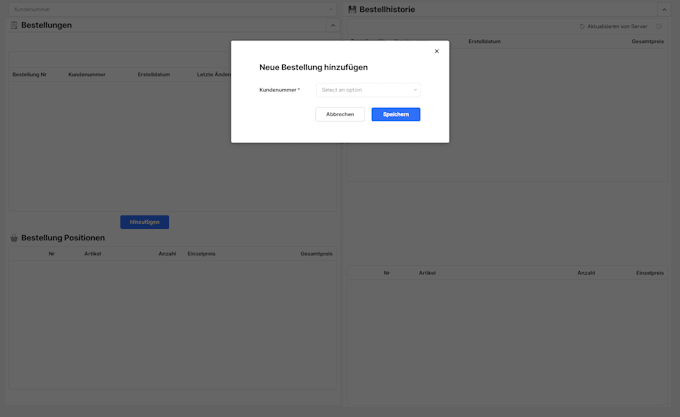
Task: Click the Hinzufügen button under Bestellungen
Action: pyautogui.click(x=144, y=222)
